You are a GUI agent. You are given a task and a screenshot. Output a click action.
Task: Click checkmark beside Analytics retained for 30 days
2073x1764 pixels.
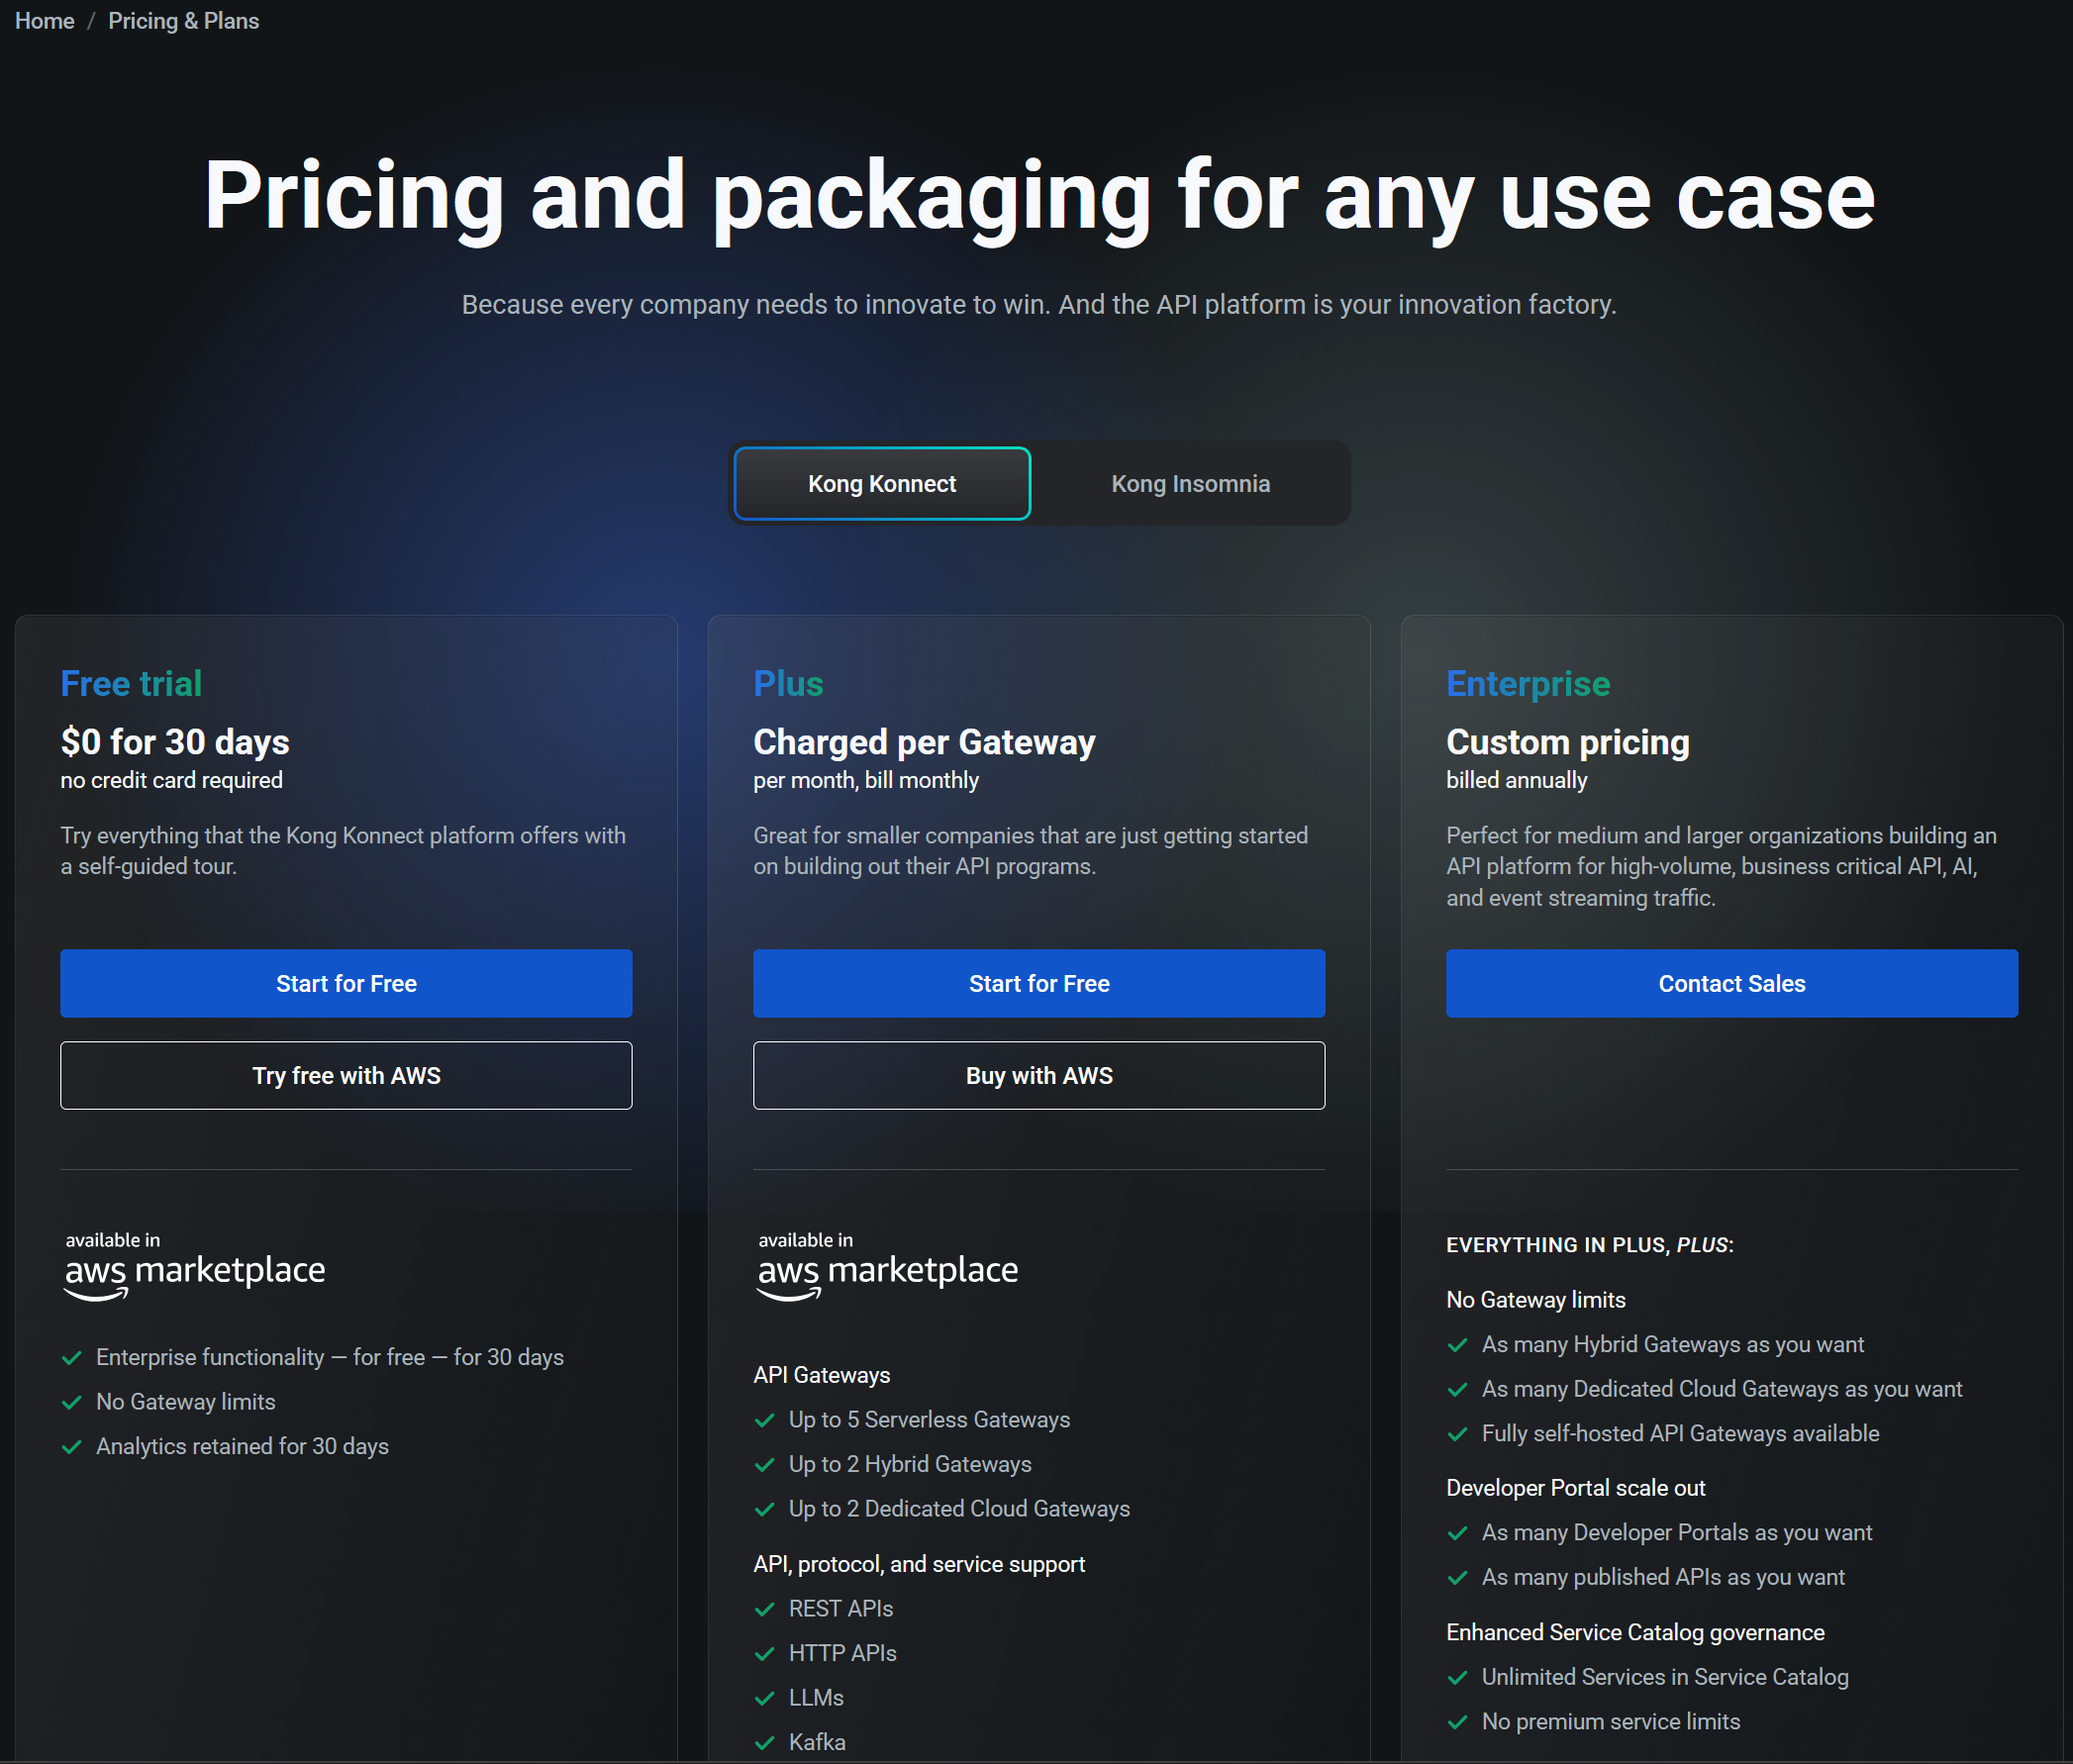click(x=72, y=1447)
